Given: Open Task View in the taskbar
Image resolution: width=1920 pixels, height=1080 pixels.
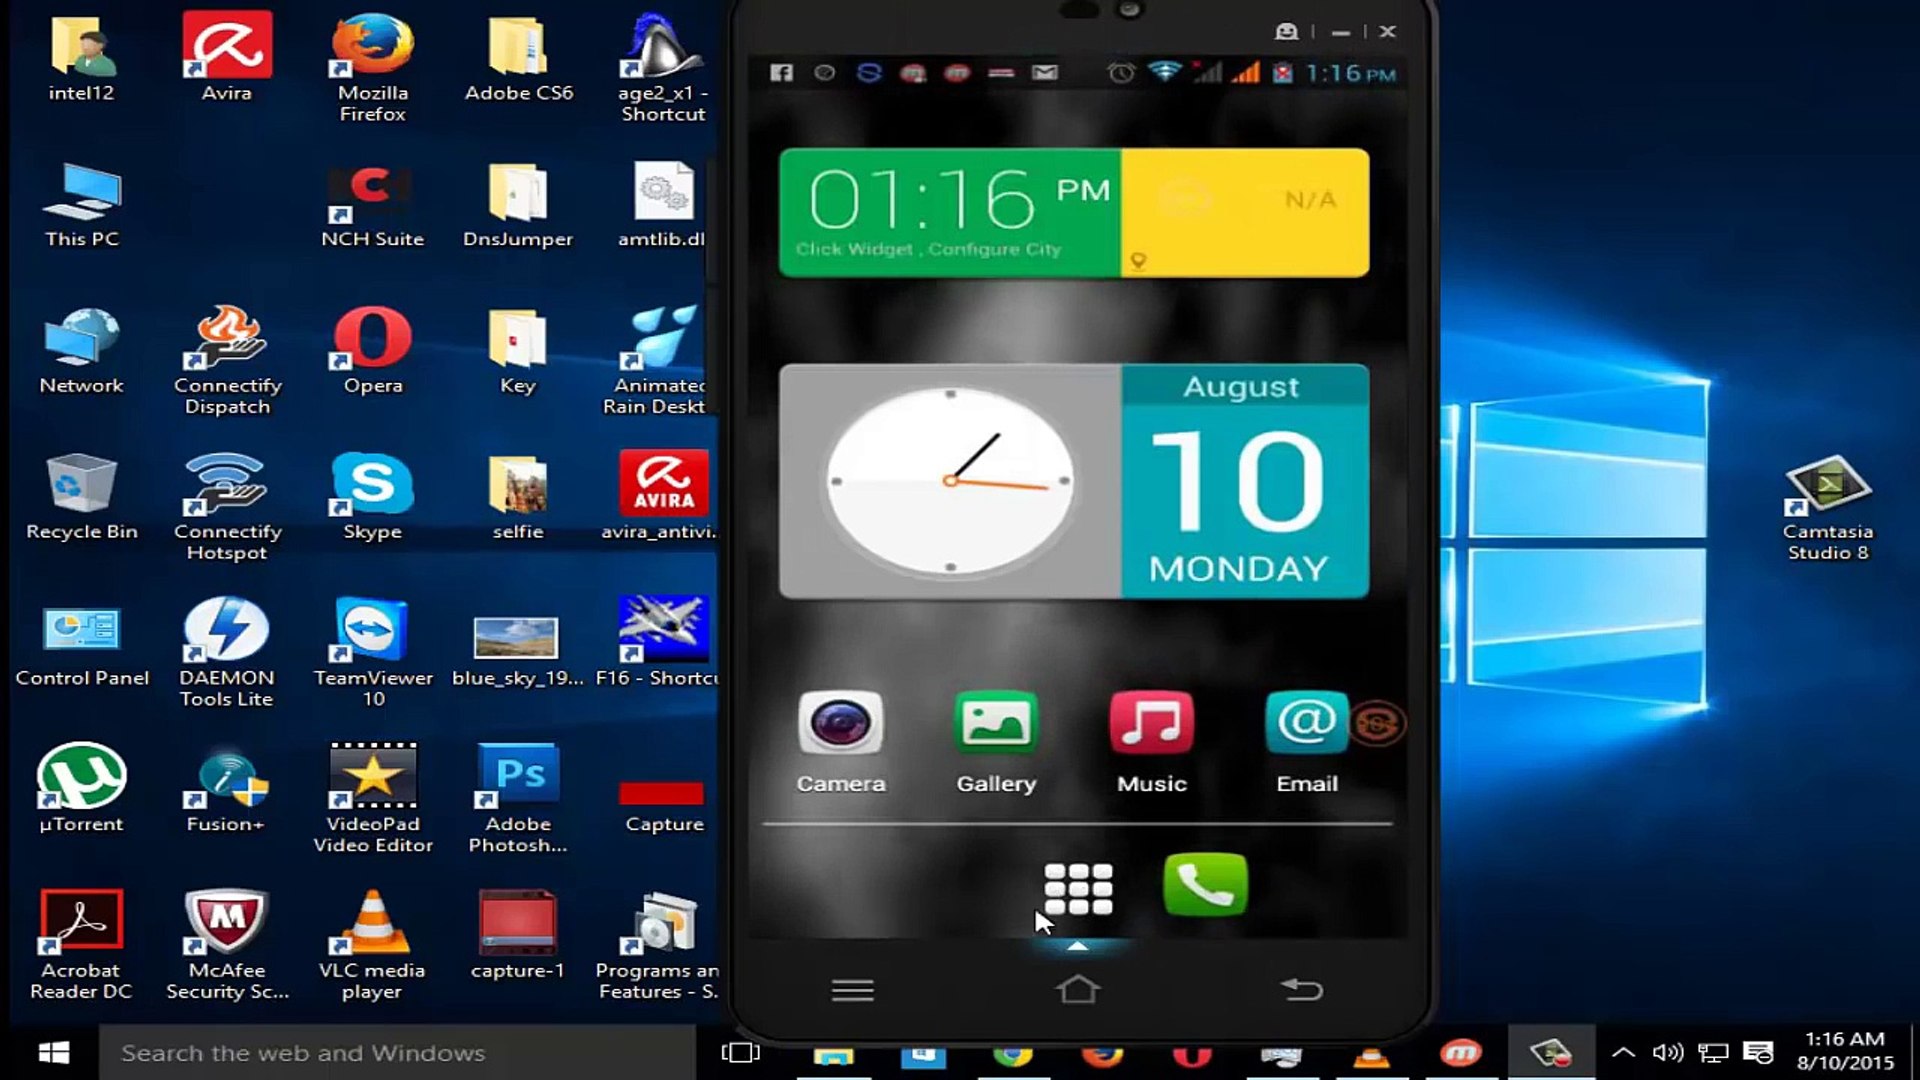Looking at the screenshot, I should pyautogui.click(x=740, y=1053).
